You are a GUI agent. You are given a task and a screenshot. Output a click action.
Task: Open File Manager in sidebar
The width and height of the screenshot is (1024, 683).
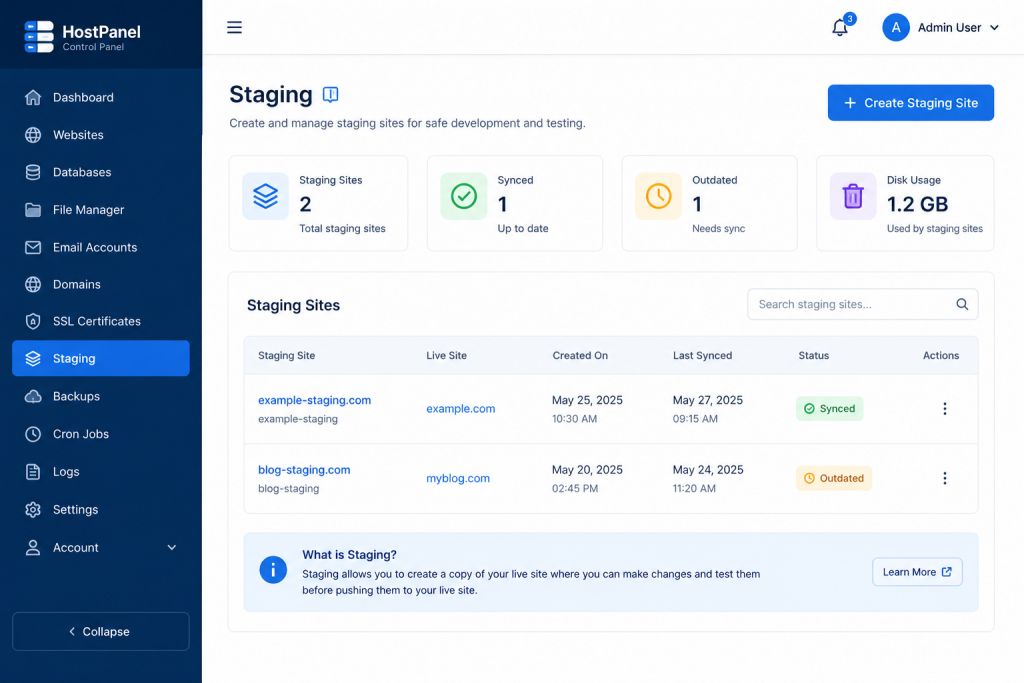(x=101, y=210)
